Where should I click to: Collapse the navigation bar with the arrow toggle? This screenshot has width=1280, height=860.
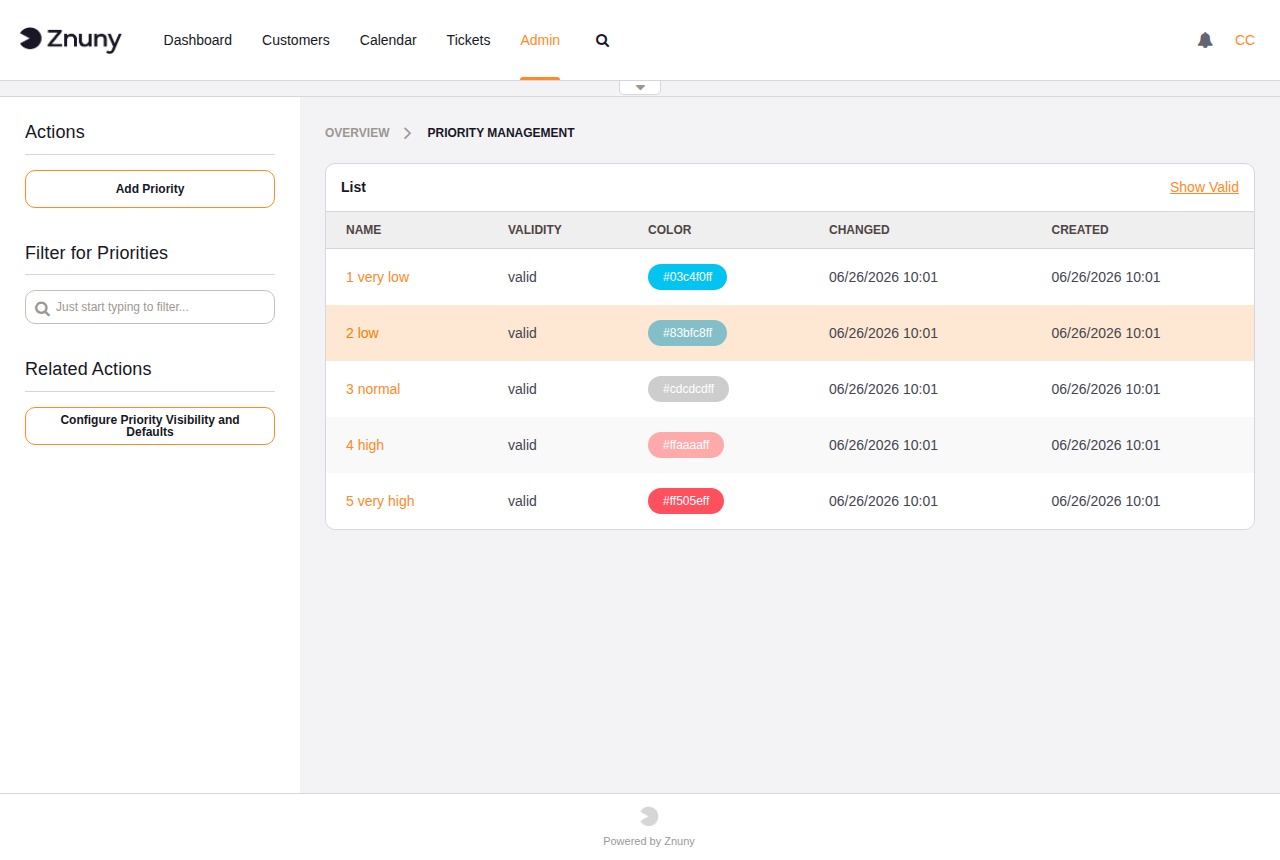click(640, 87)
